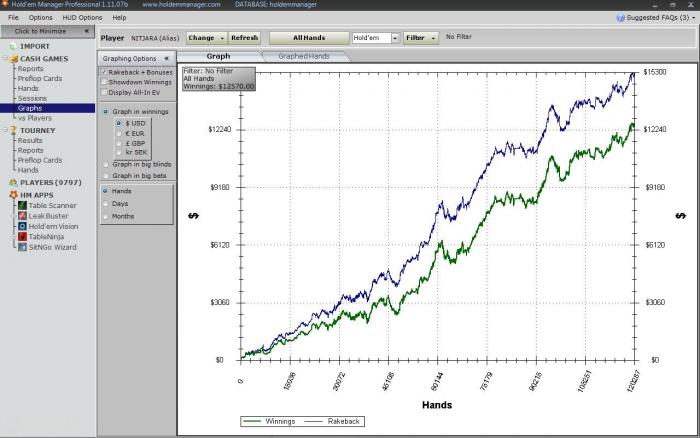Open Cash Games Reports
Viewport: 700px width, 438px height.
30,69
